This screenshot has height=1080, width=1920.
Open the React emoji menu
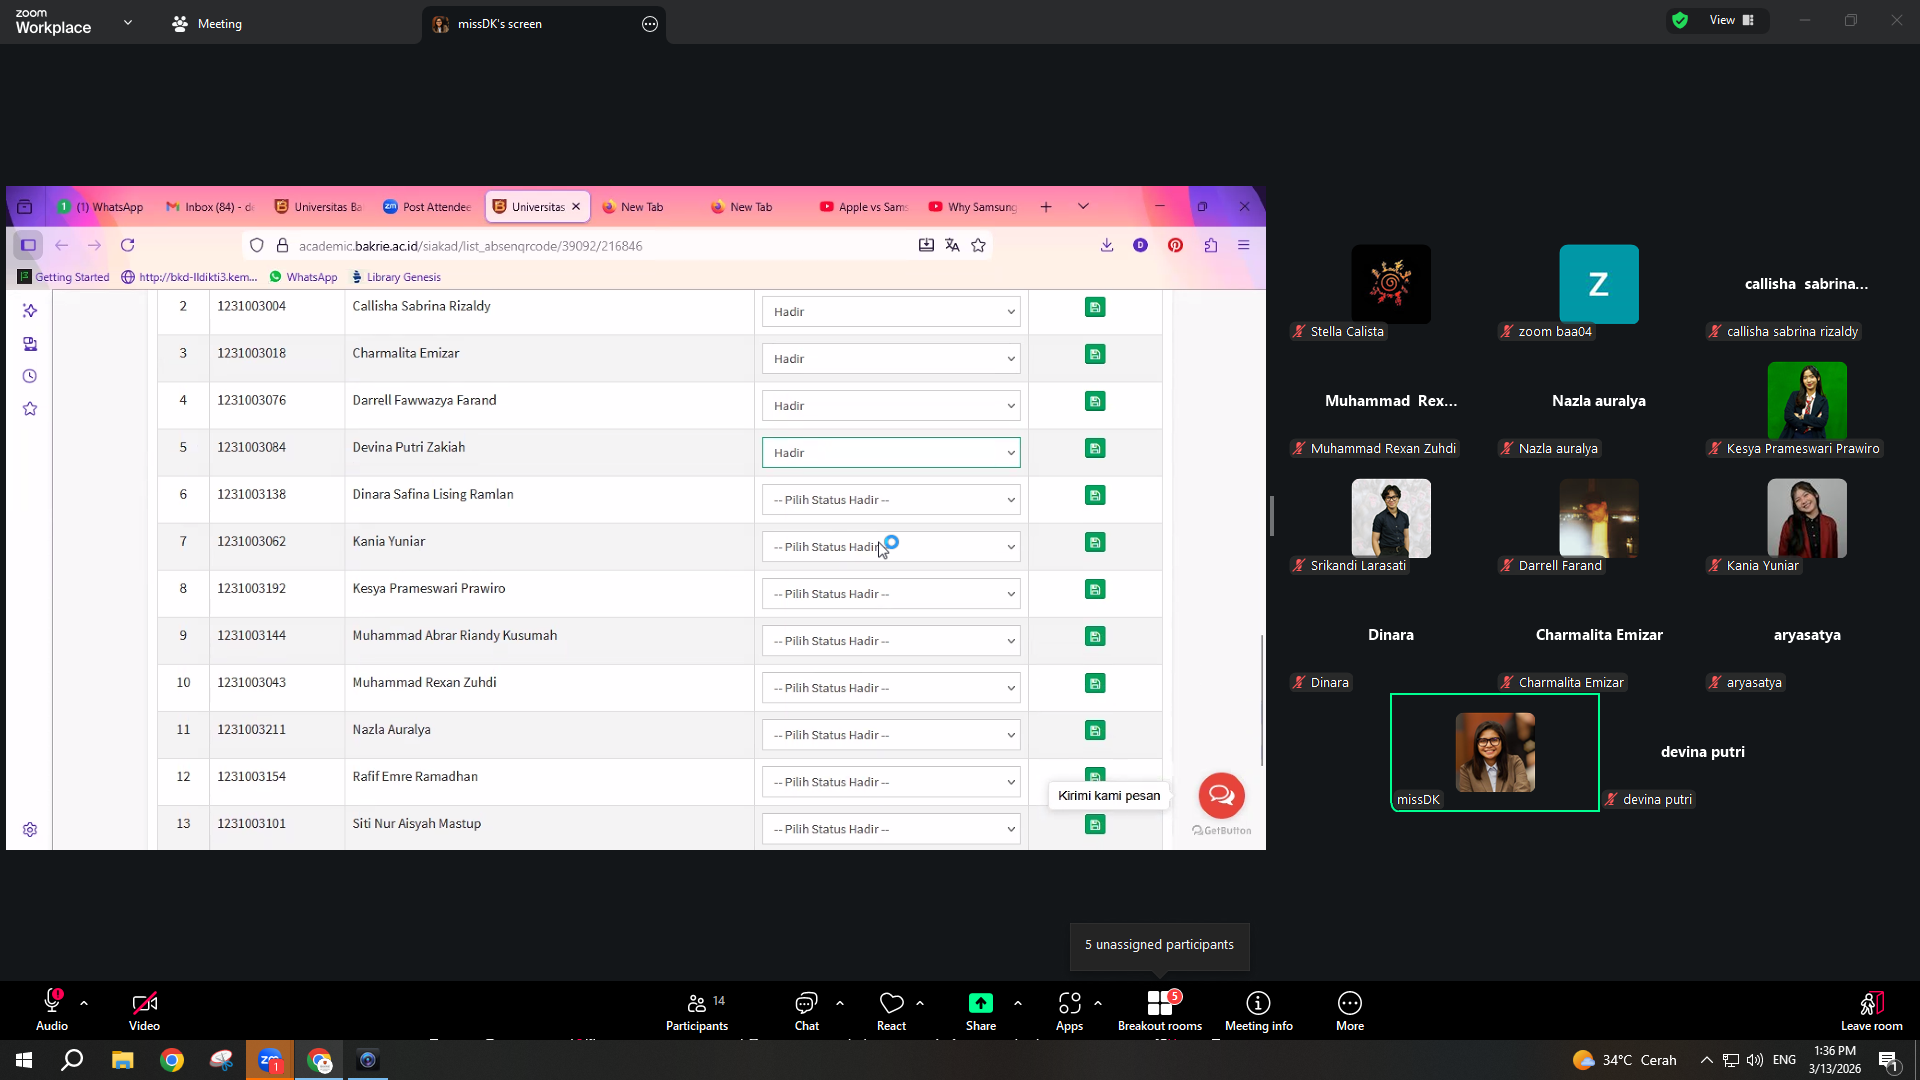coord(891,1010)
